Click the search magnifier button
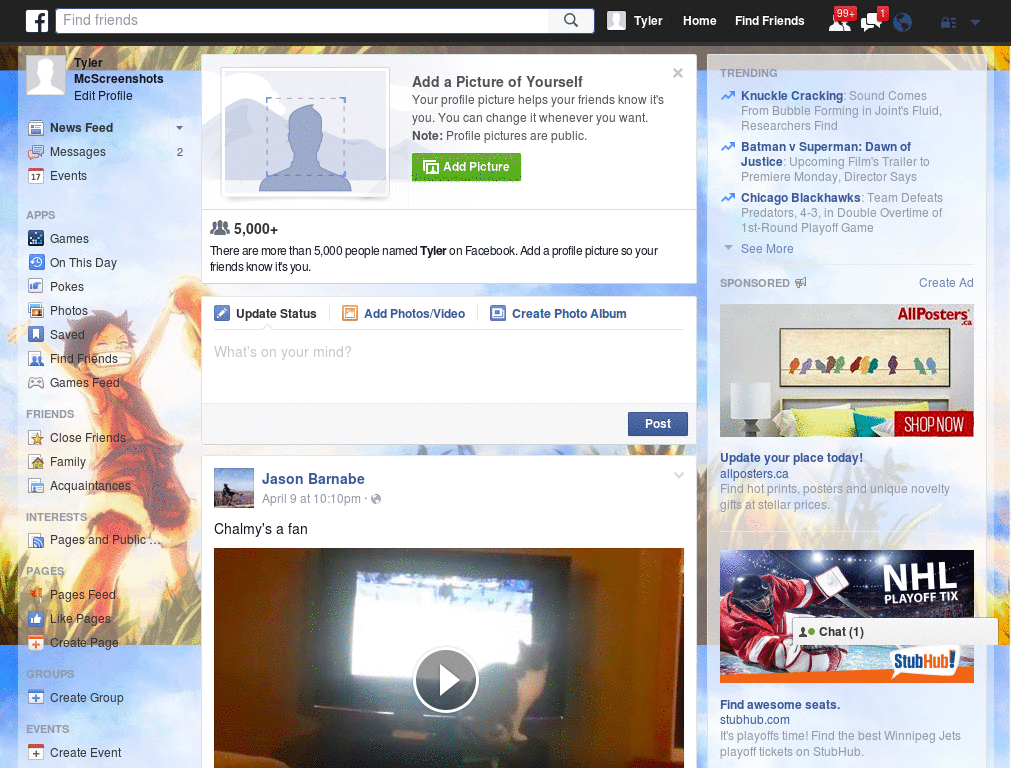The image size is (1024, 768). pos(571,21)
